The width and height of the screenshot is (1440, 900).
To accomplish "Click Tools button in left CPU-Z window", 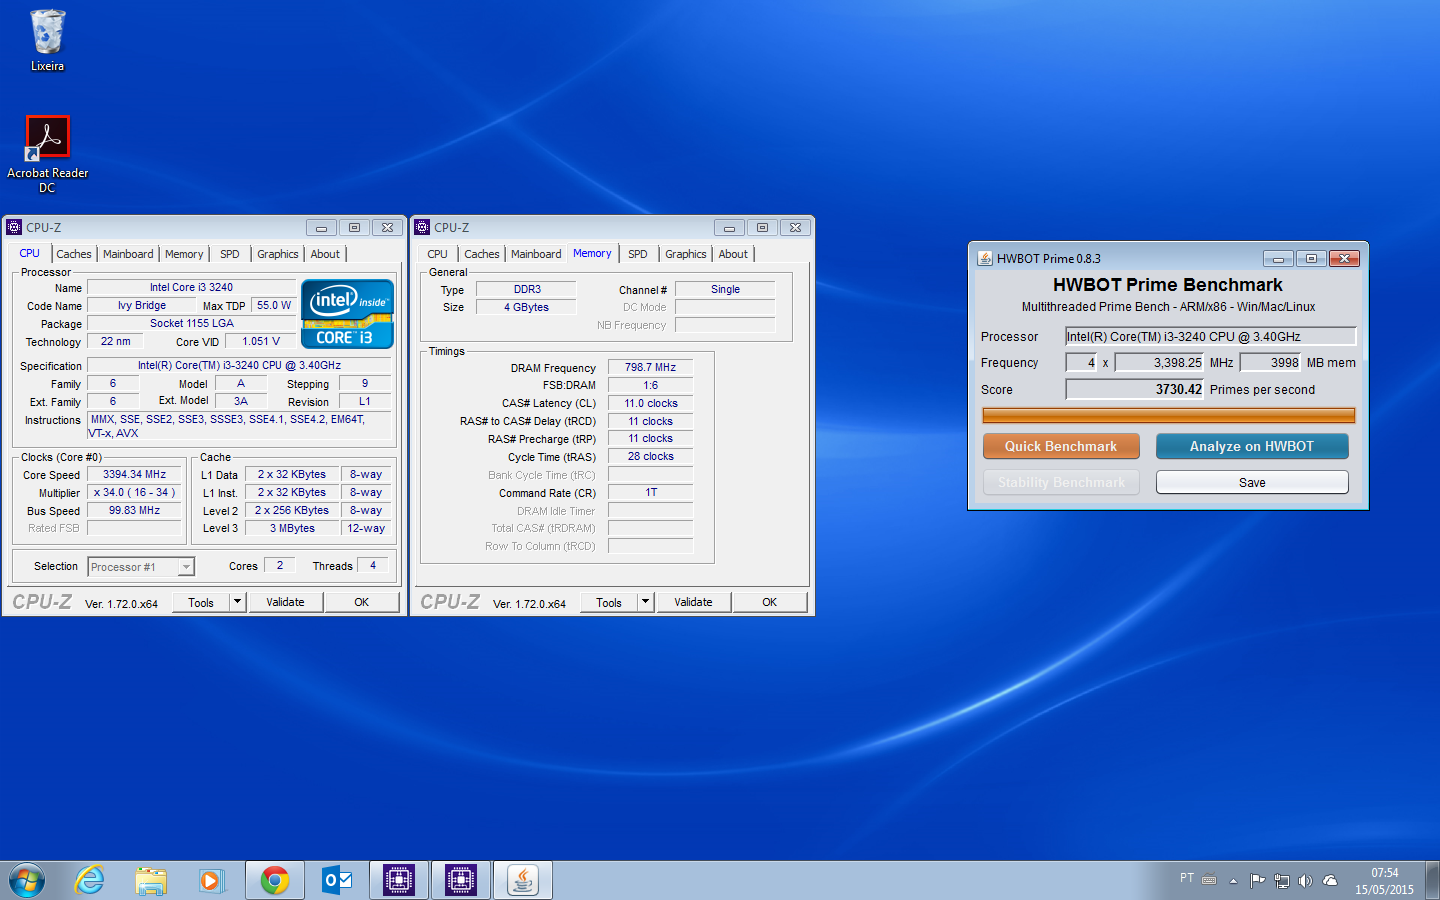I will [x=201, y=602].
